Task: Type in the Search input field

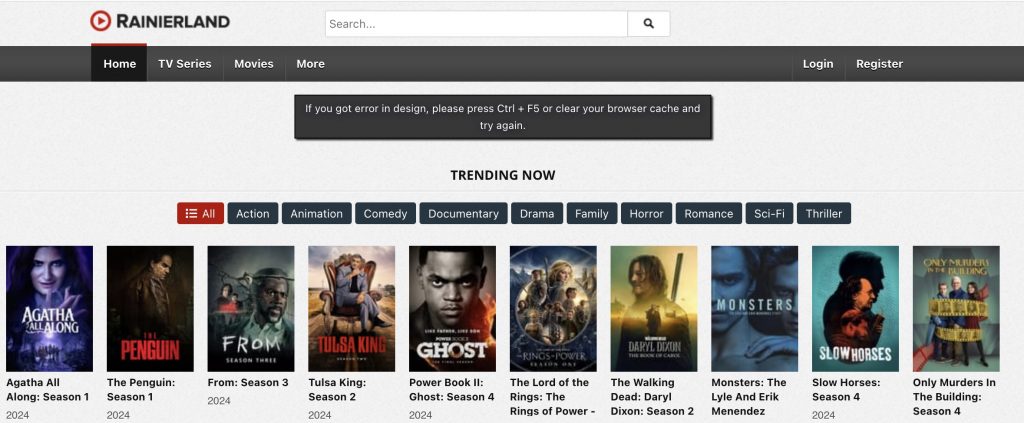Action: click(476, 24)
